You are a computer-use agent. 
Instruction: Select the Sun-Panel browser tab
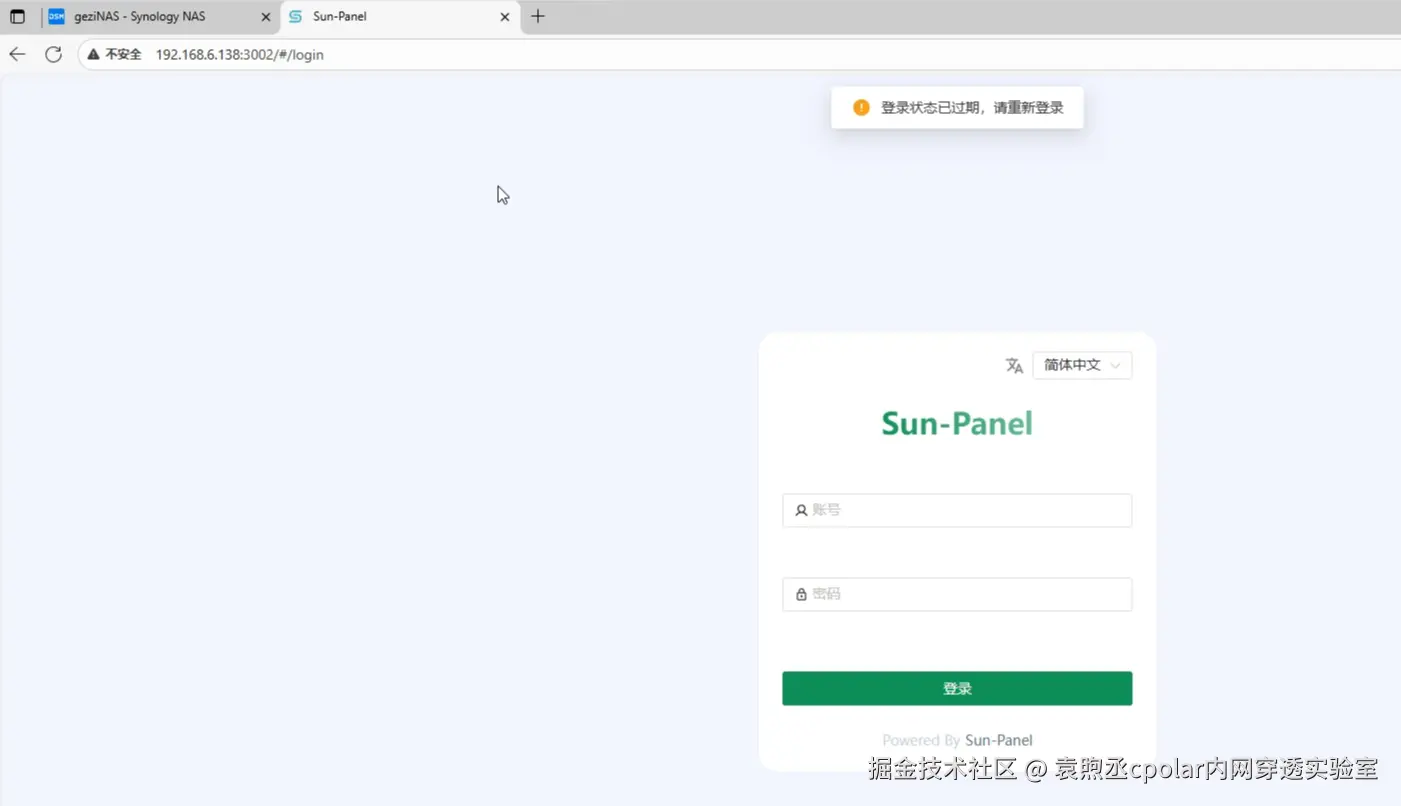click(x=400, y=17)
